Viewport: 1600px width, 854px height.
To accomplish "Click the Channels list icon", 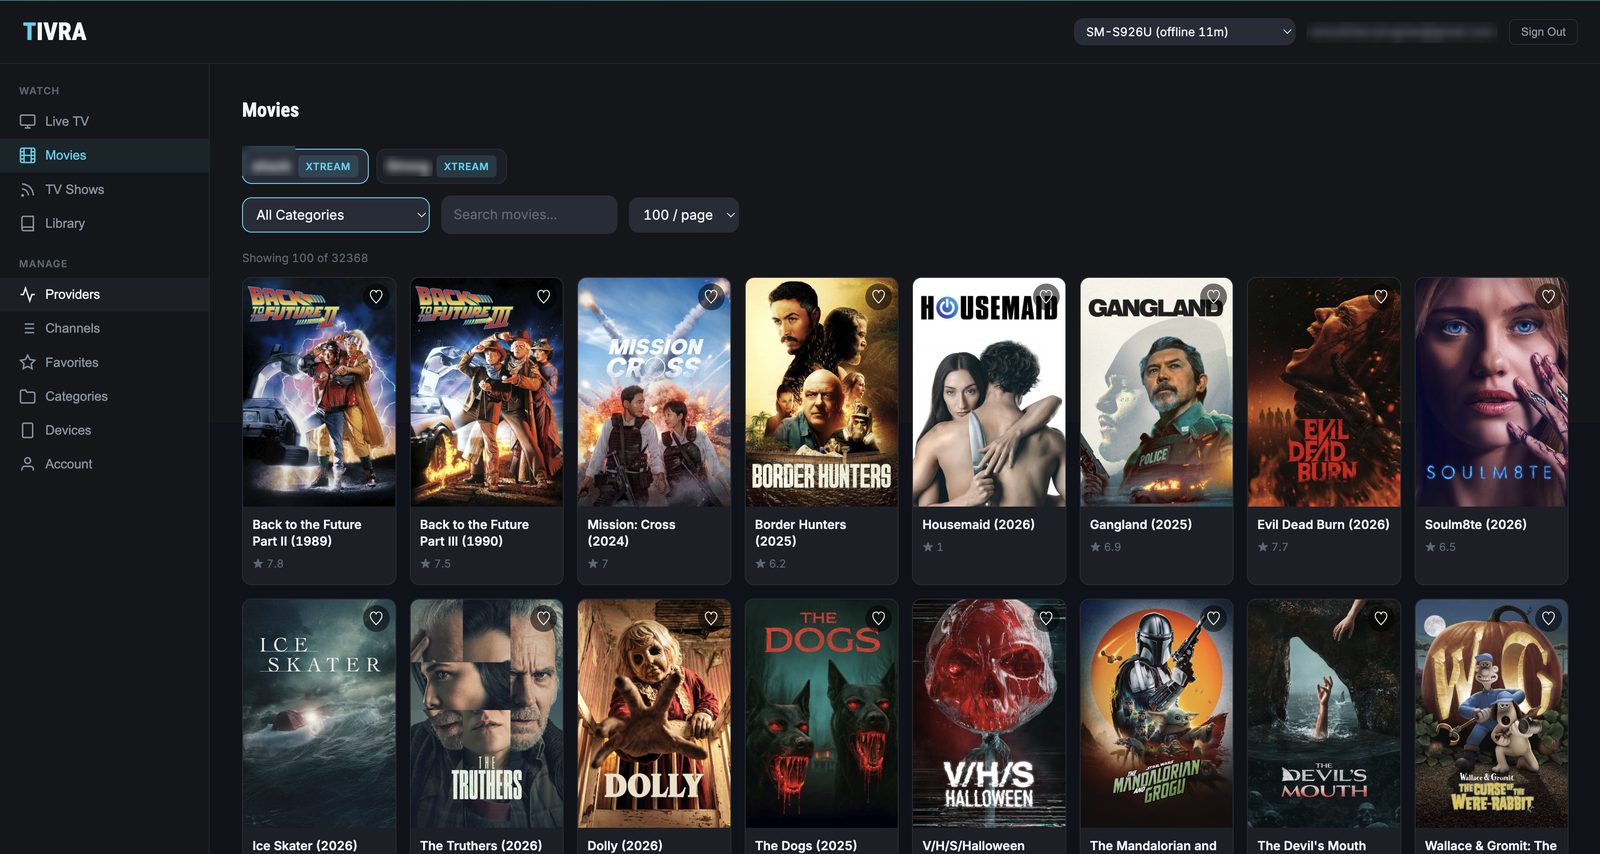I will coord(27,328).
